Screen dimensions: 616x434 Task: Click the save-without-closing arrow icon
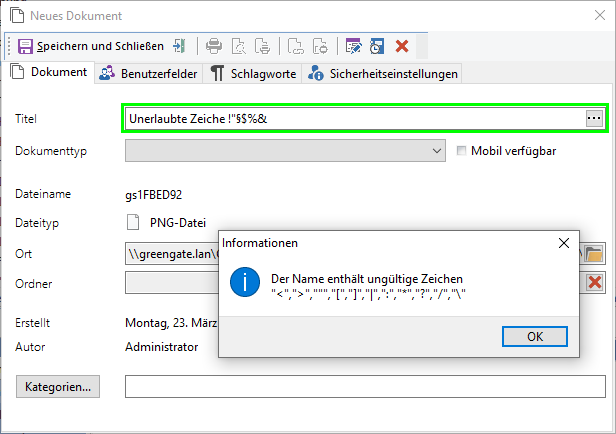[180, 46]
